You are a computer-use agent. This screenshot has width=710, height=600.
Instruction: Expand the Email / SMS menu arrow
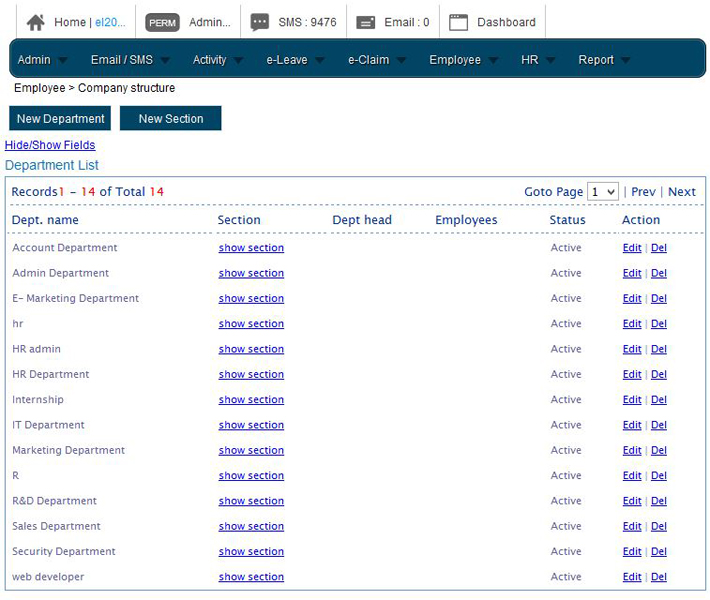pos(165,60)
